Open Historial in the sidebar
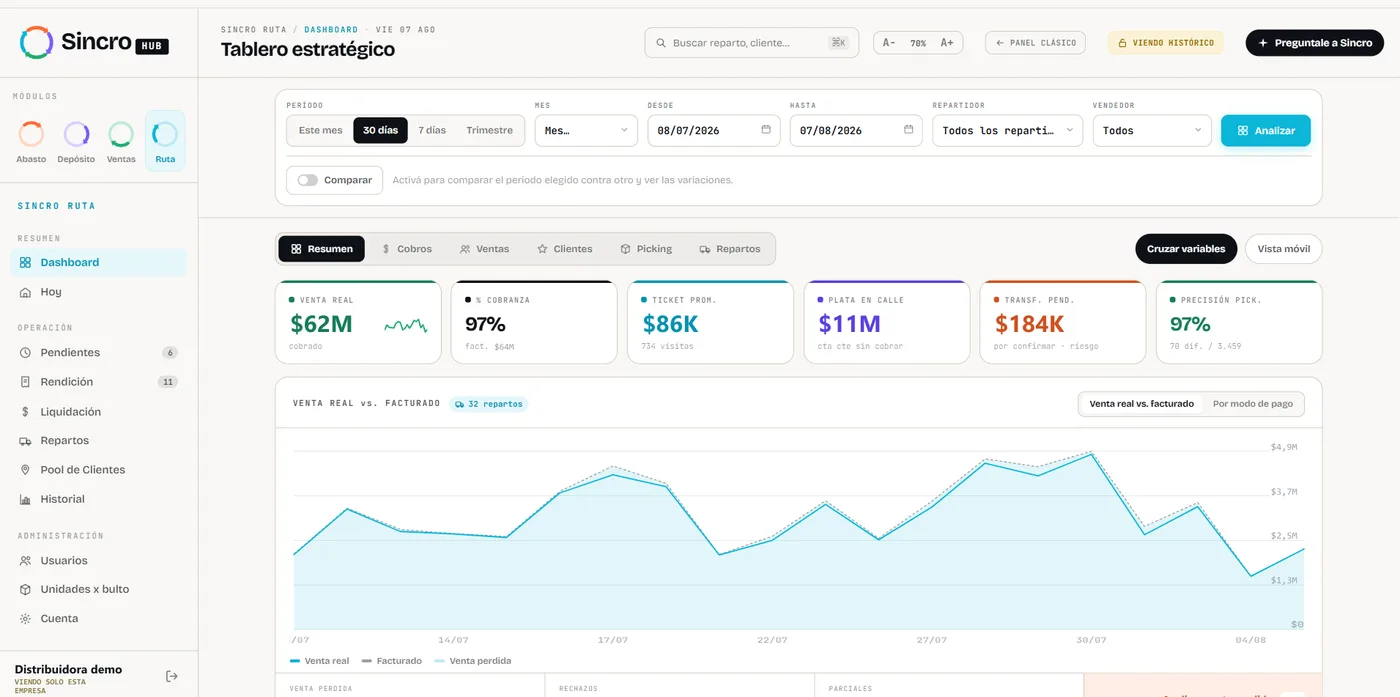 click(x=98, y=499)
